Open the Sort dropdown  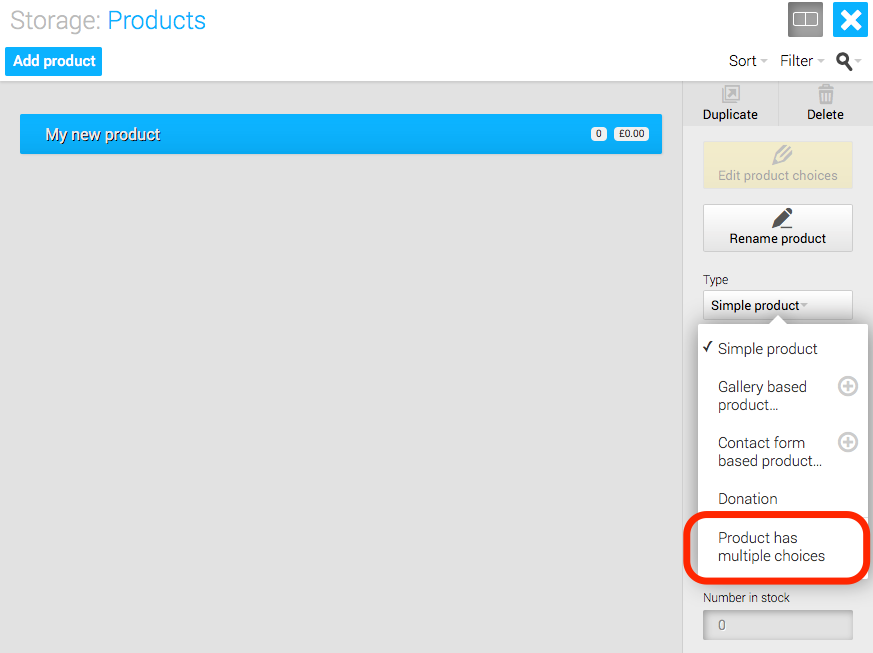click(x=748, y=61)
